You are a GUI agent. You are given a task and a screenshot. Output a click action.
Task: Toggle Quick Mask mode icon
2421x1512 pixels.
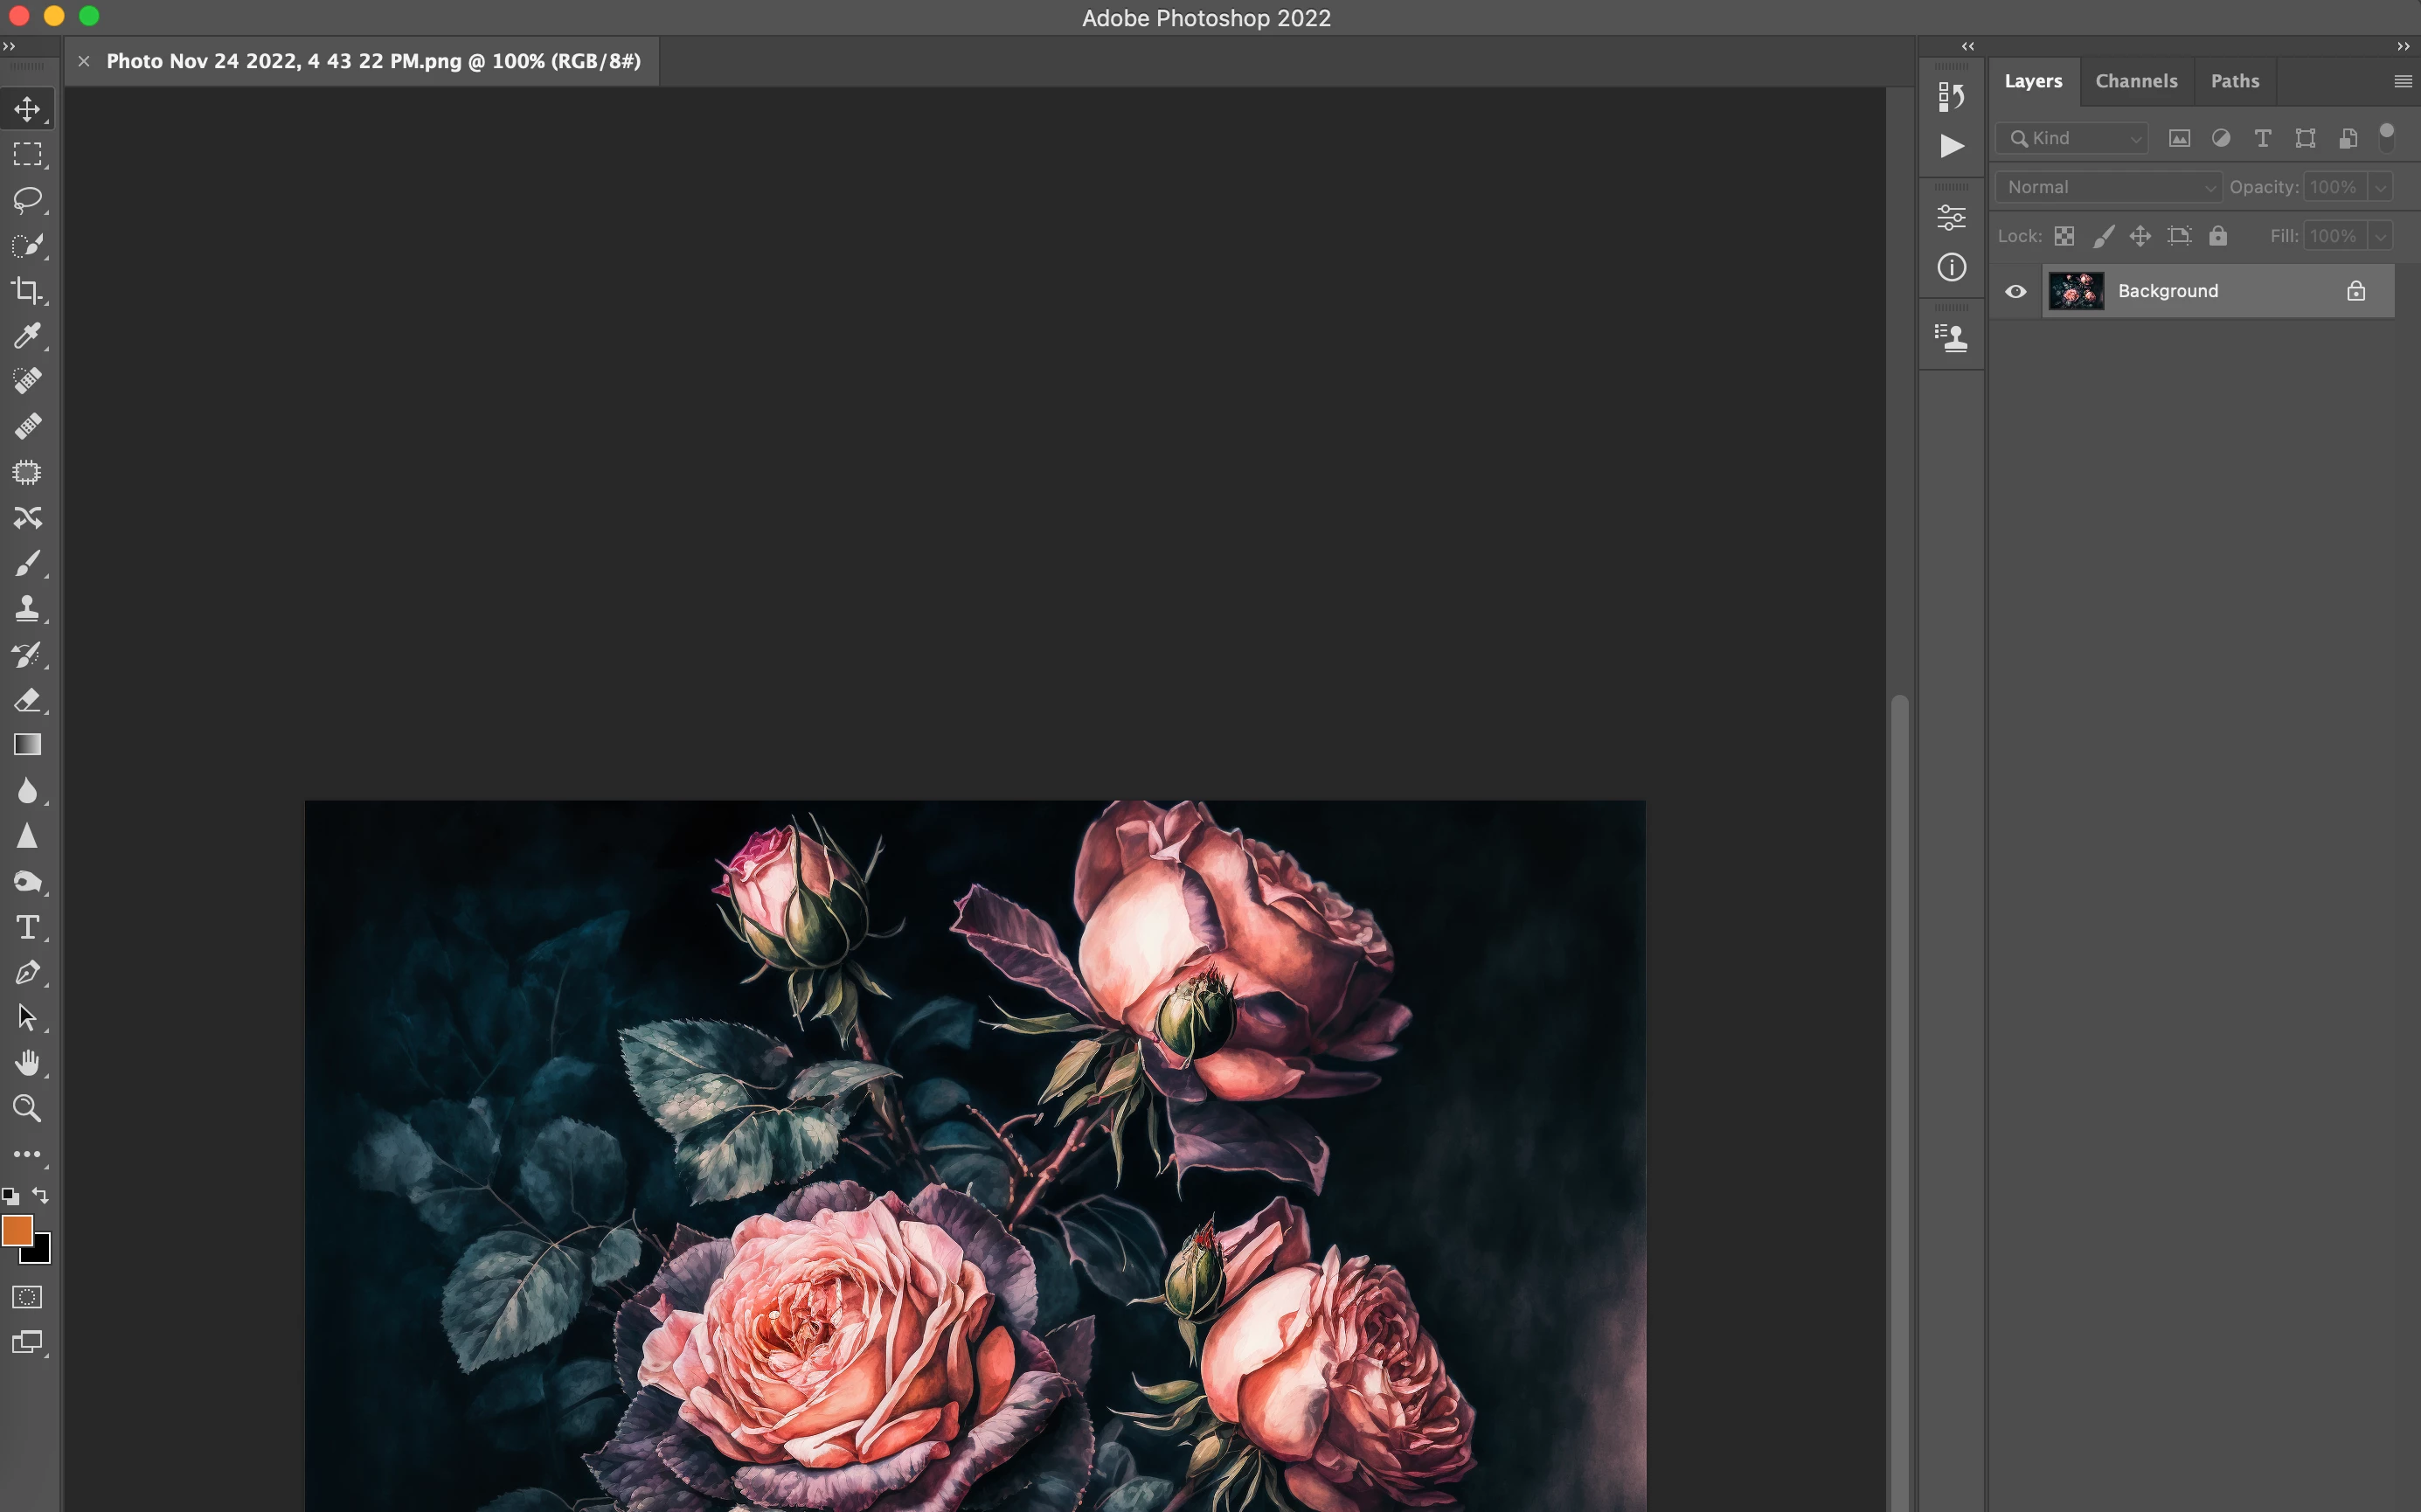(27, 1297)
